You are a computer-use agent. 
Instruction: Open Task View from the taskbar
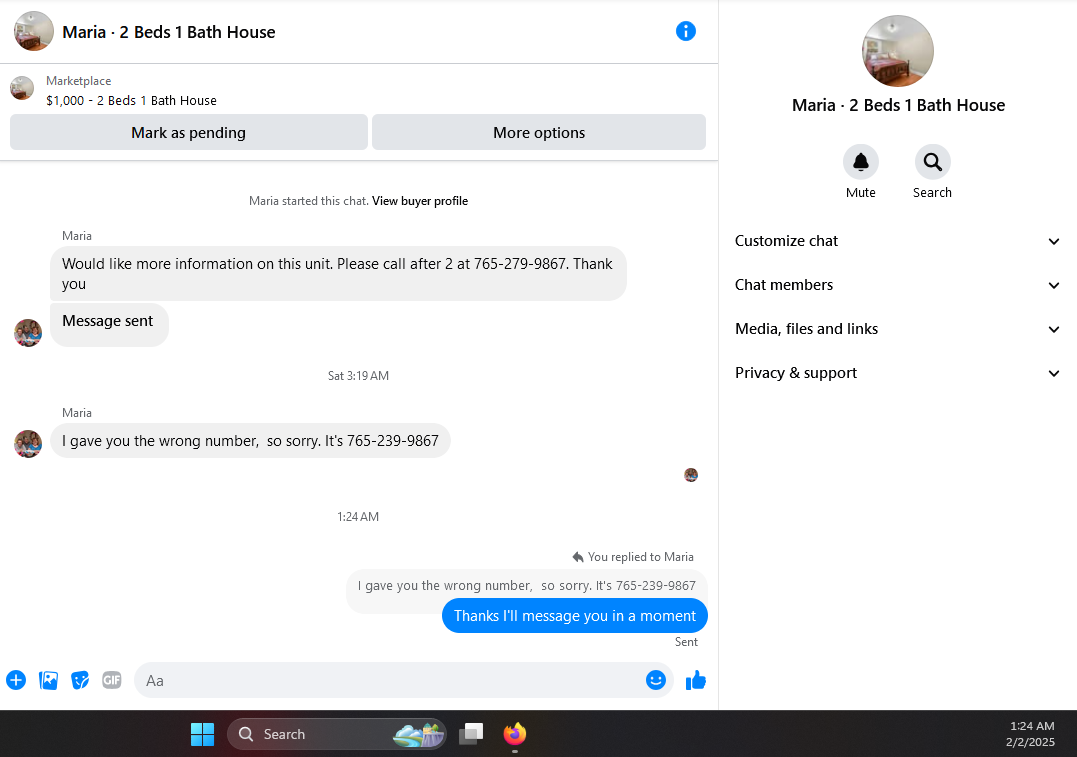point(471,734)
